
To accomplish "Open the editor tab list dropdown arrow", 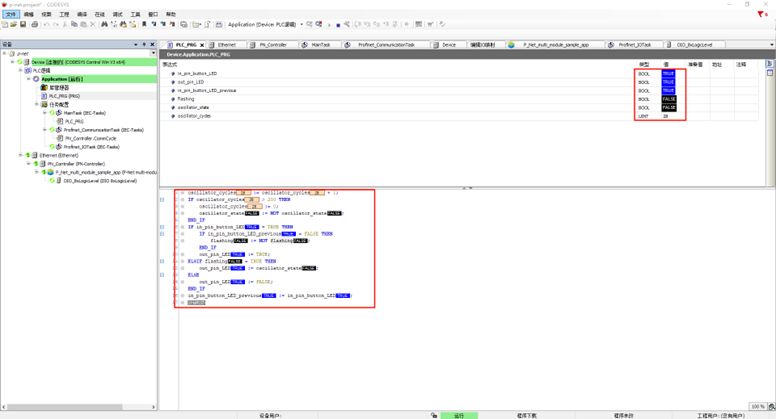I will pos(771,45).
